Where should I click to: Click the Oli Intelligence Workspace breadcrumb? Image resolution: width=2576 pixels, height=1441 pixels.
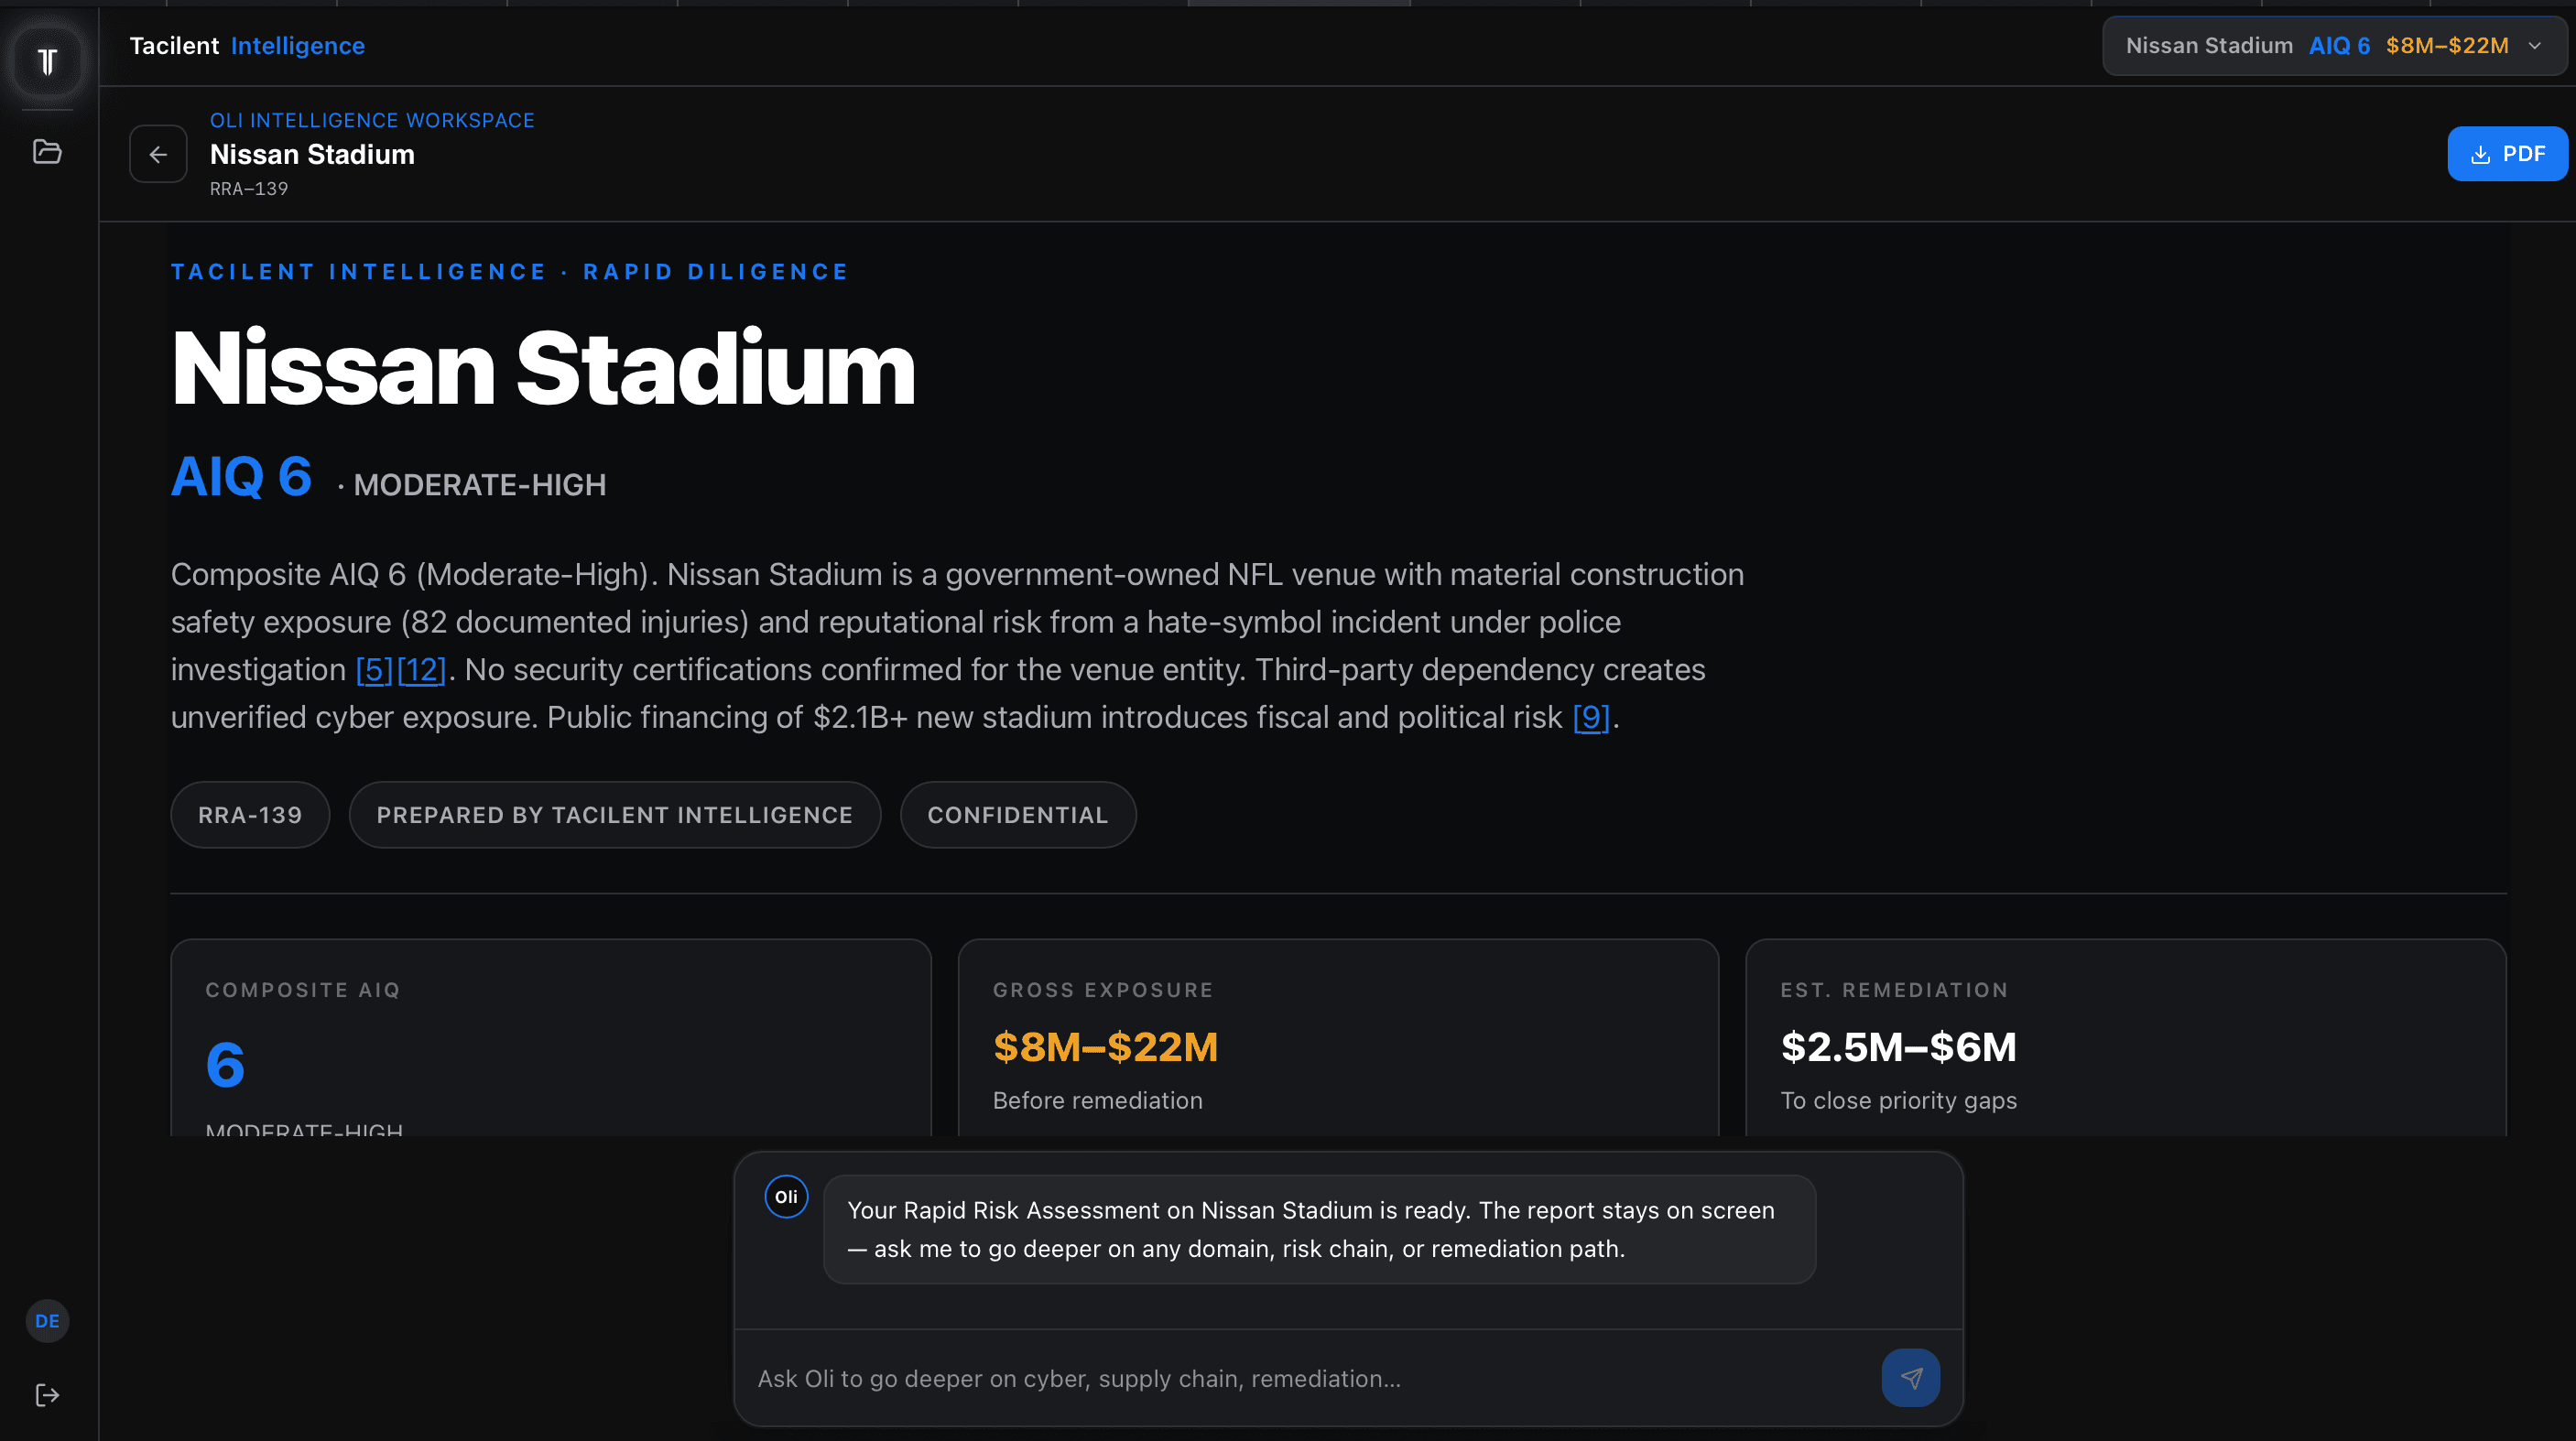[372, 120]
